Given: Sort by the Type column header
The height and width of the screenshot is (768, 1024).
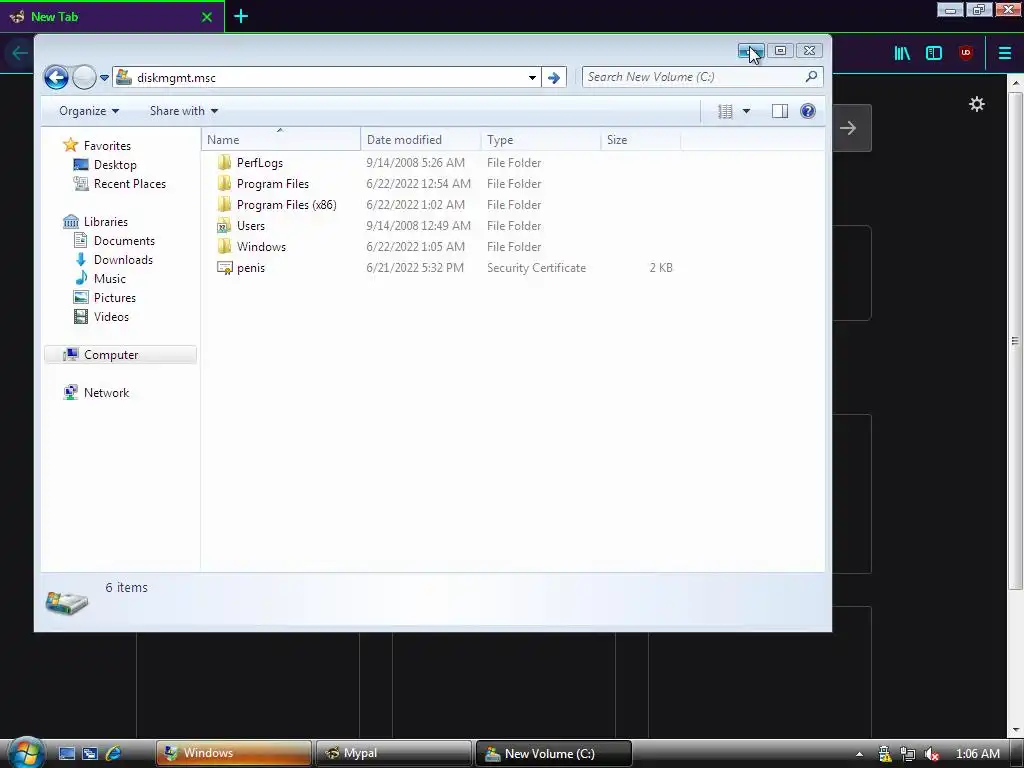Looking at the screenshot, I should click(x=541, y=140).
